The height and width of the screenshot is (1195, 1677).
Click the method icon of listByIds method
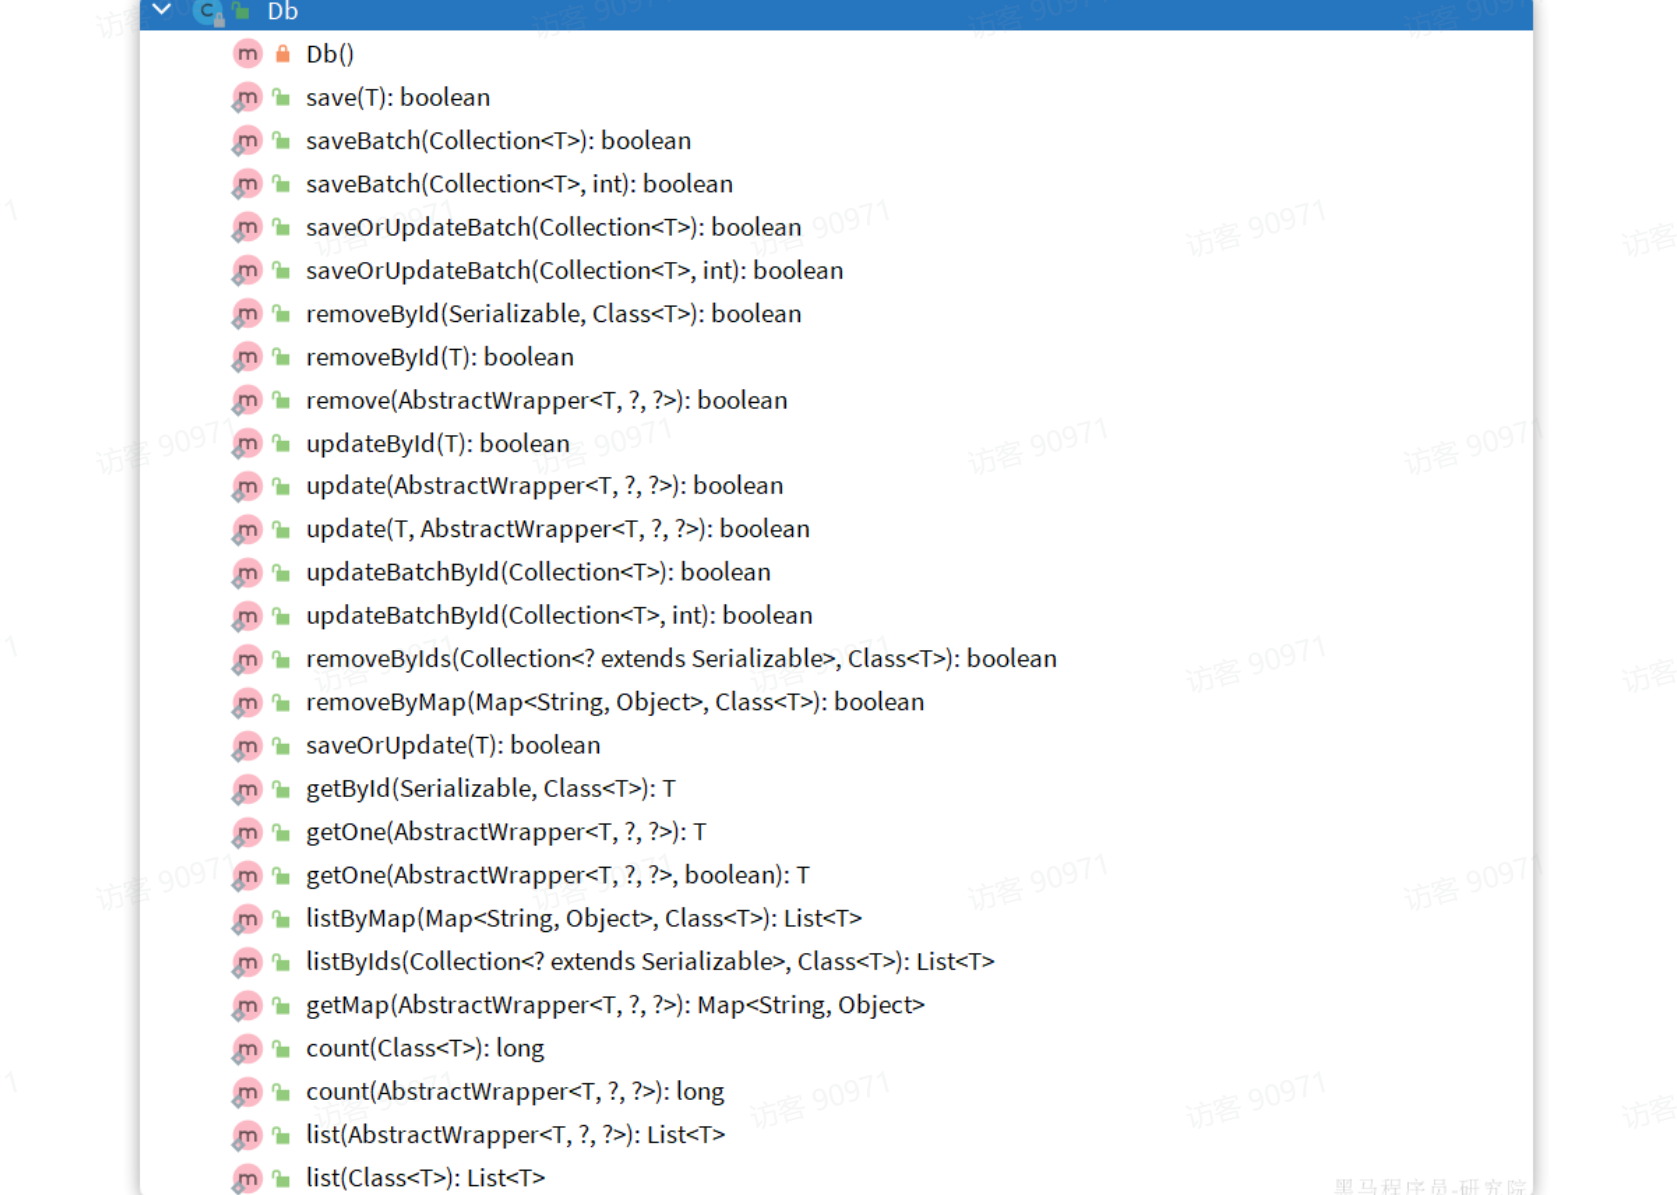coord(247,962)
